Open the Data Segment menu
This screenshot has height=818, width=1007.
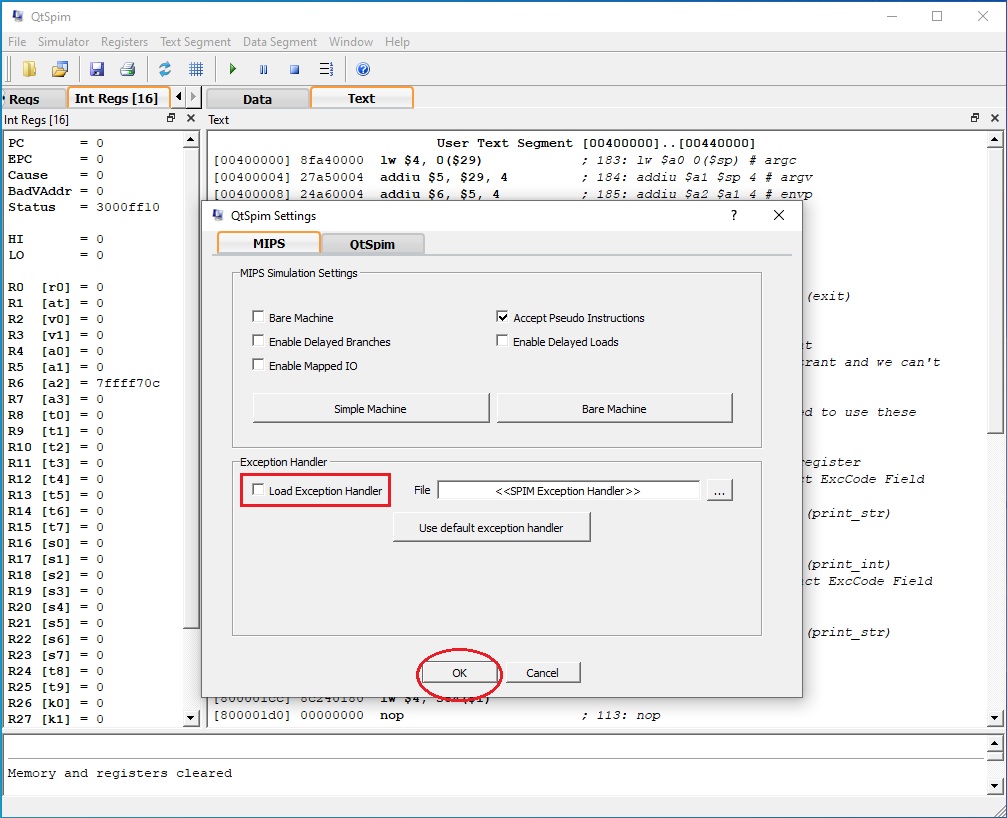click(x=280, y=42)
